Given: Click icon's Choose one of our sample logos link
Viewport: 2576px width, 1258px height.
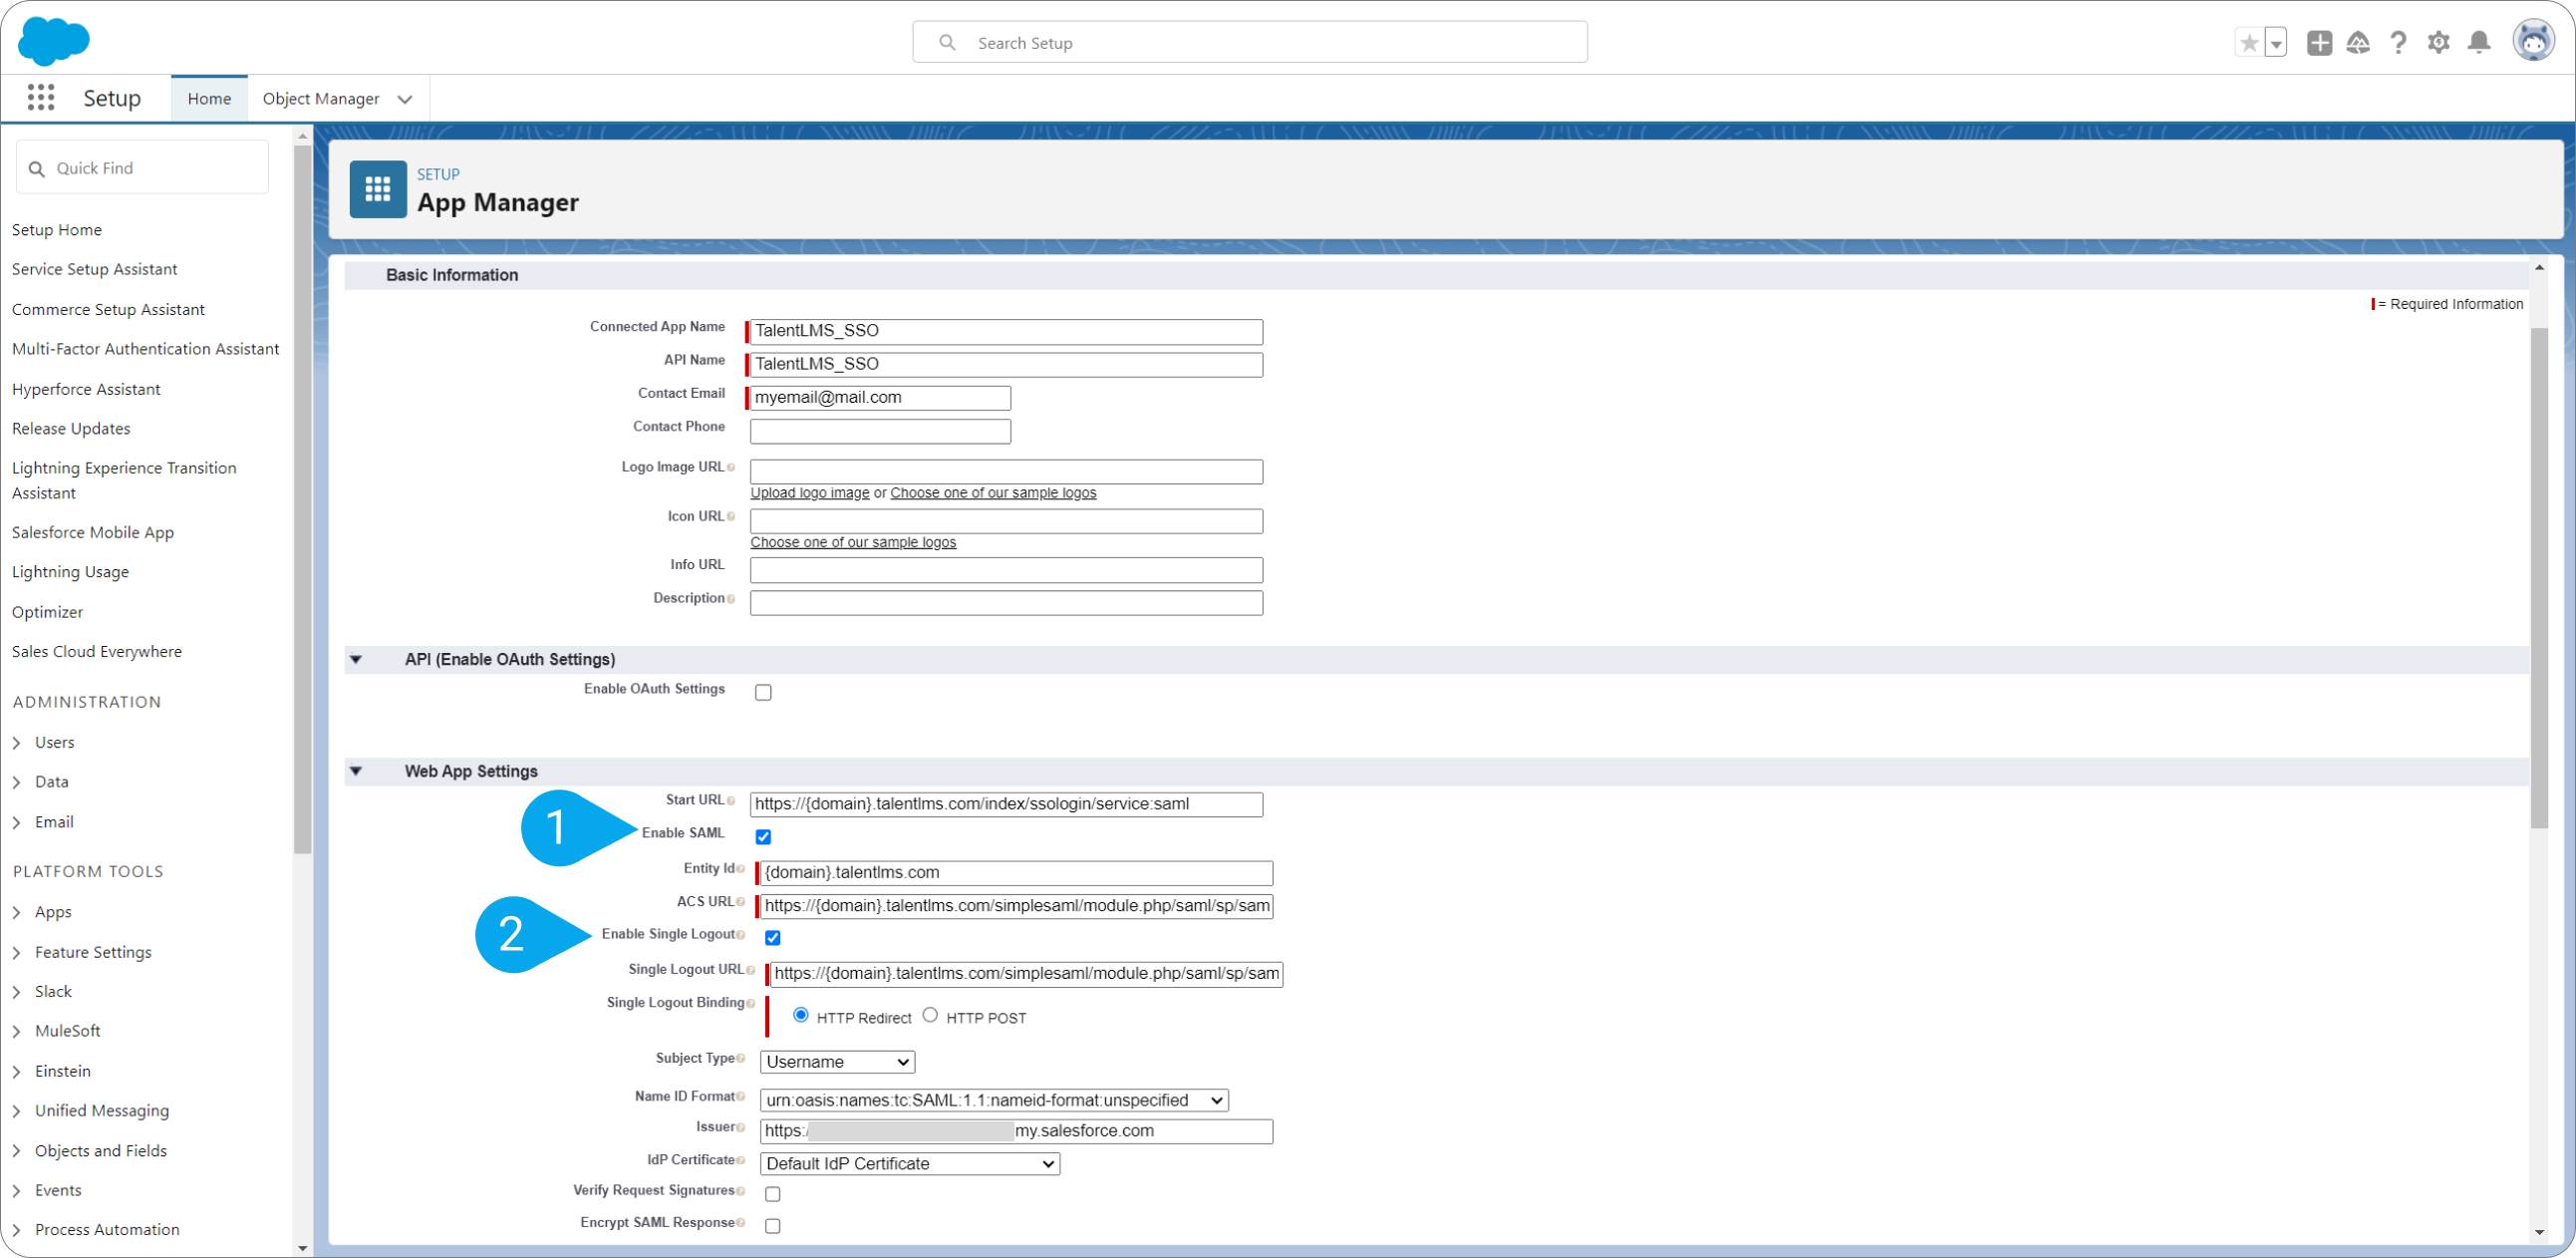Looking at the screenshot, I should tap(853, 542).
